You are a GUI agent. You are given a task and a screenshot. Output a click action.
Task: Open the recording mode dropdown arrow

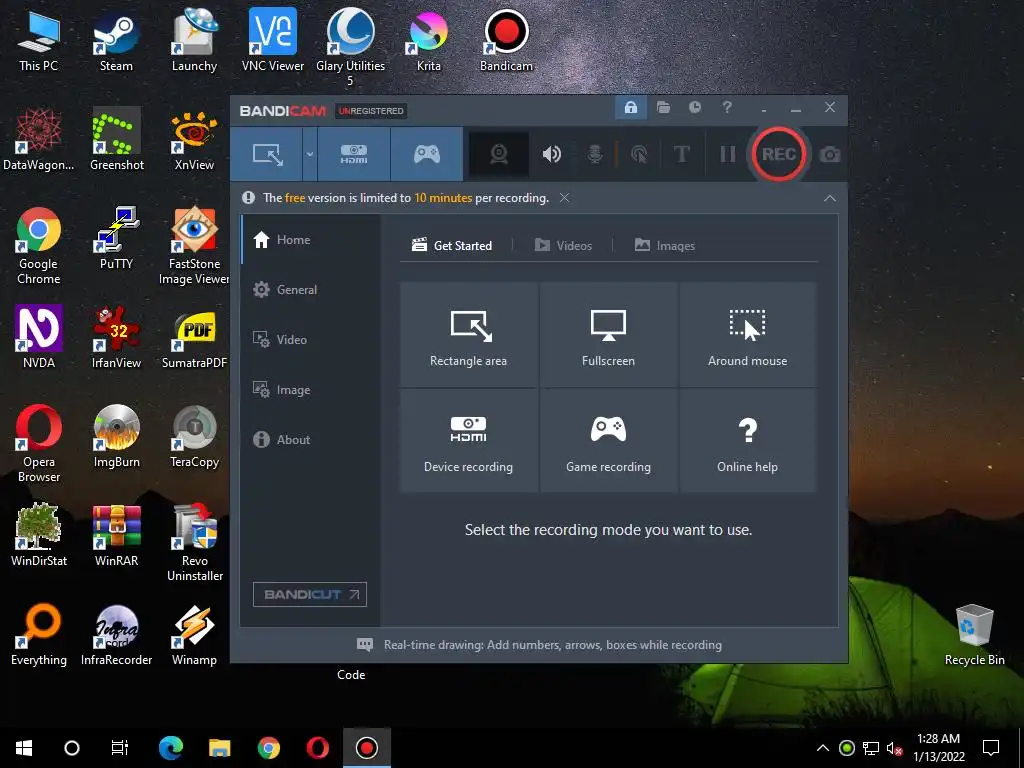(x=310, y=154)
